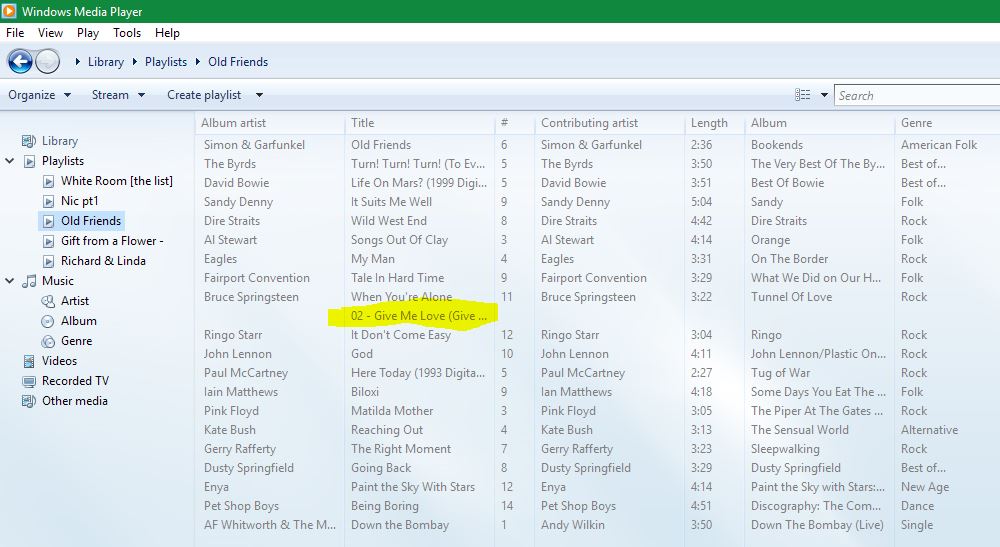This screenshot has height=547, width=1000.
Task: Open the File menu
Action: (x=15, y=33)
